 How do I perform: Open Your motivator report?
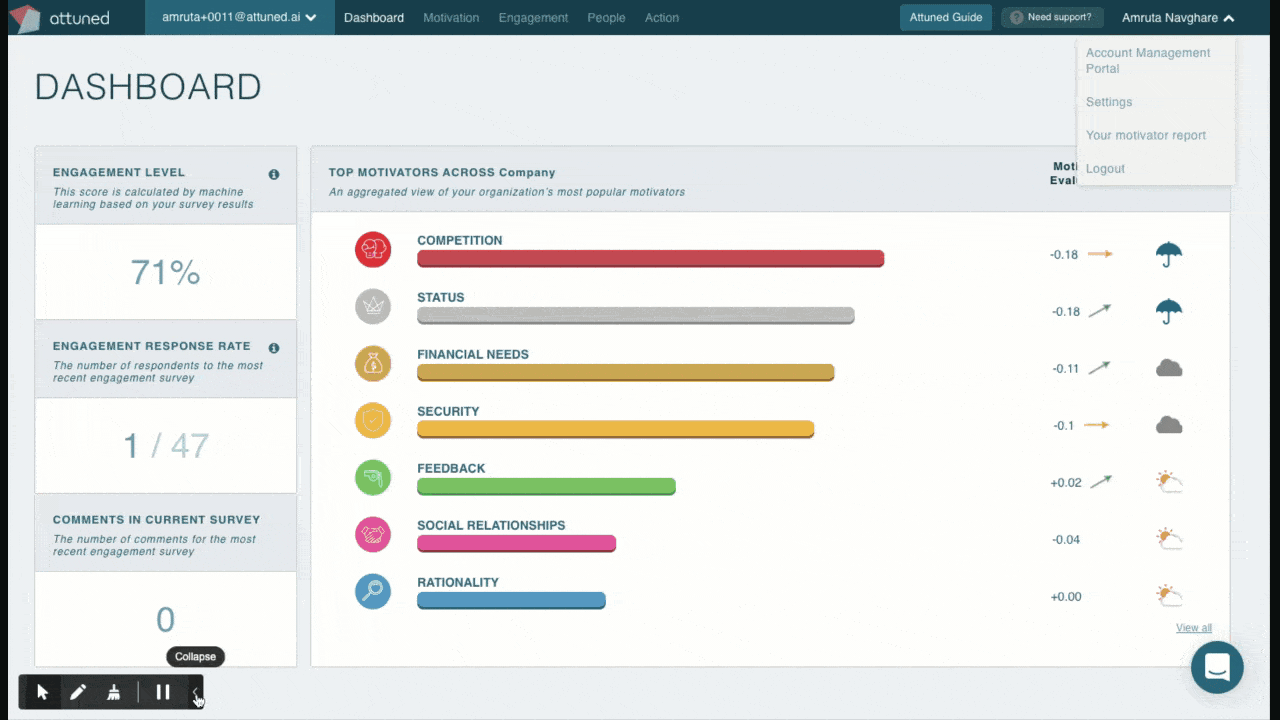[1146, 135]
